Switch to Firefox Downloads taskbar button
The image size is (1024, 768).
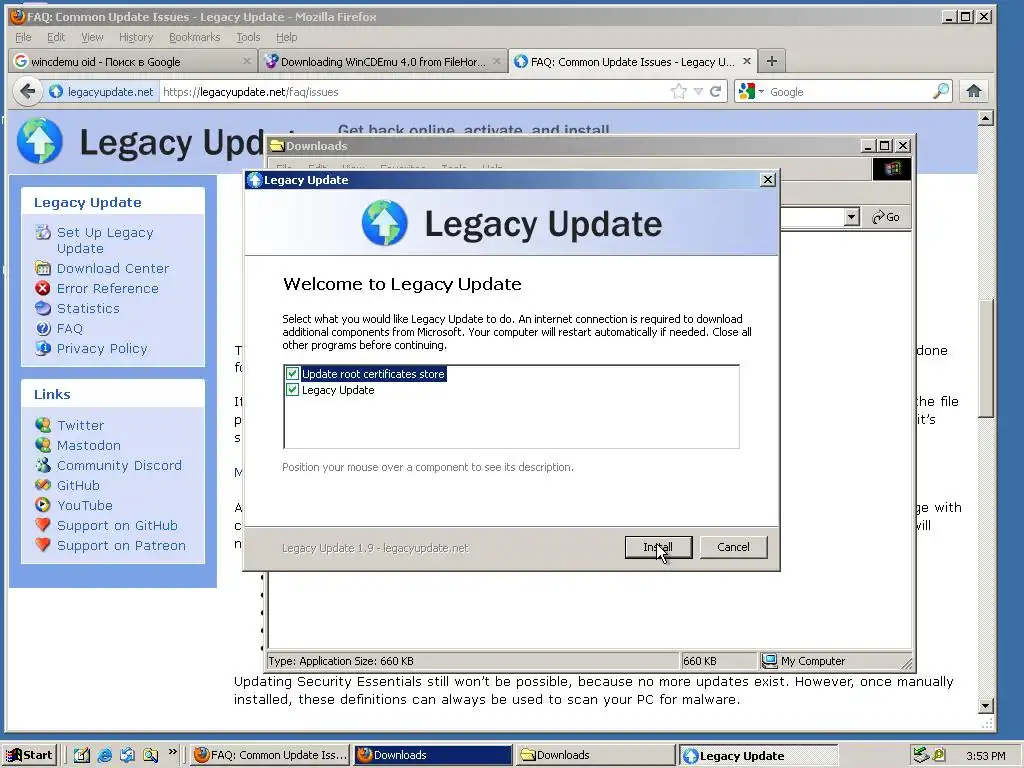pyautogui.click(x=434, y=756)
